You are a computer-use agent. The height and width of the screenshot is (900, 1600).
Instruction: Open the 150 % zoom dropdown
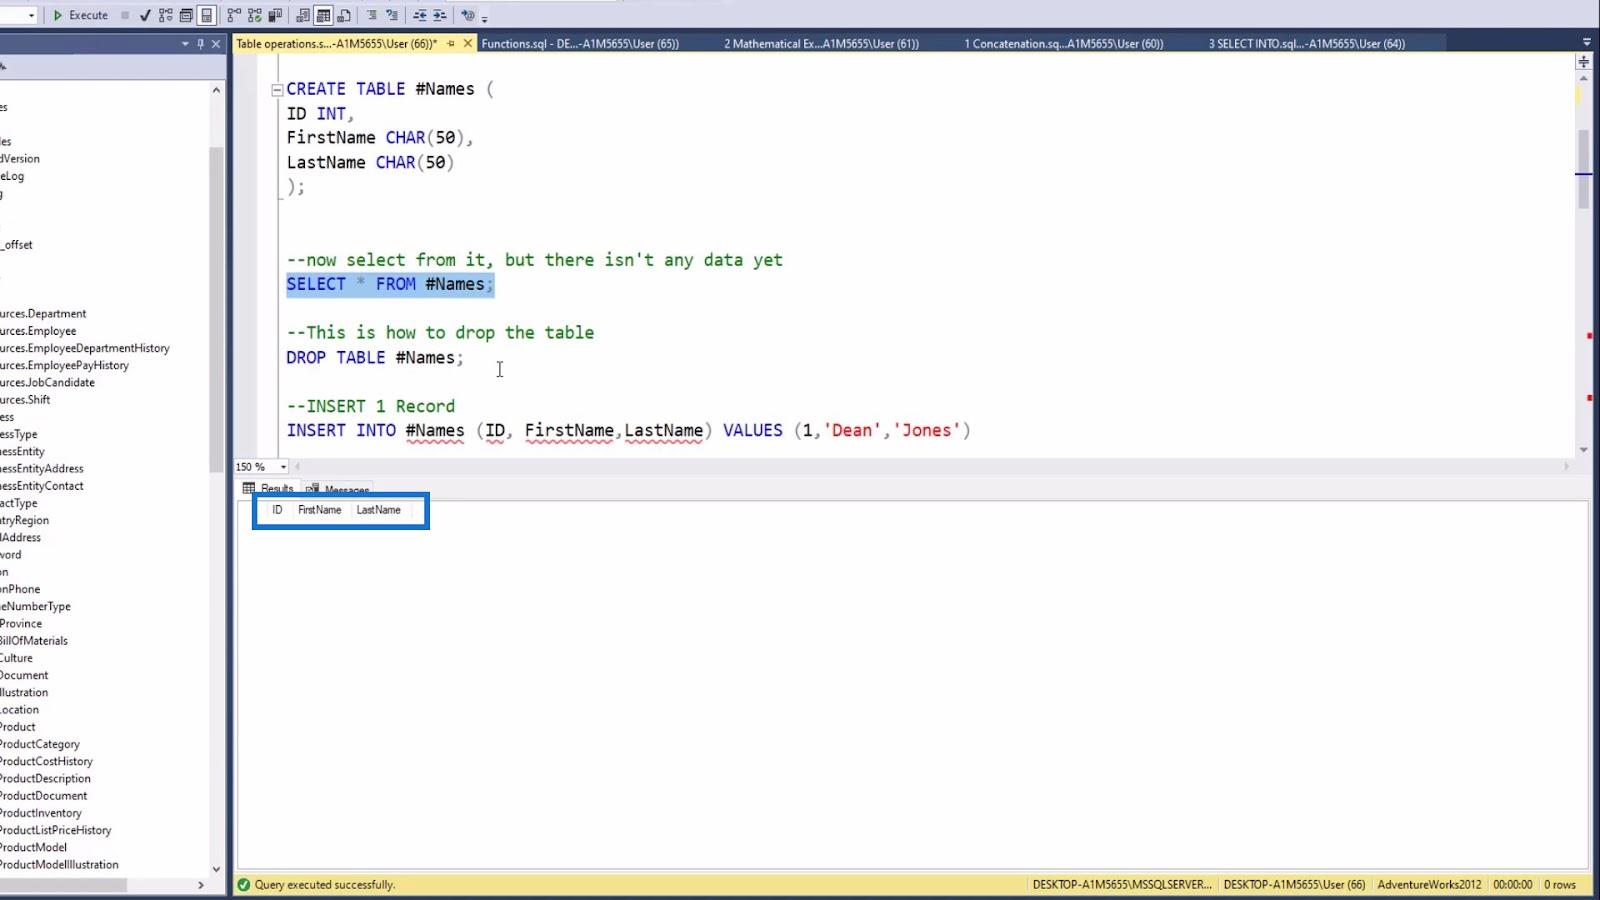tap(284, 467)
